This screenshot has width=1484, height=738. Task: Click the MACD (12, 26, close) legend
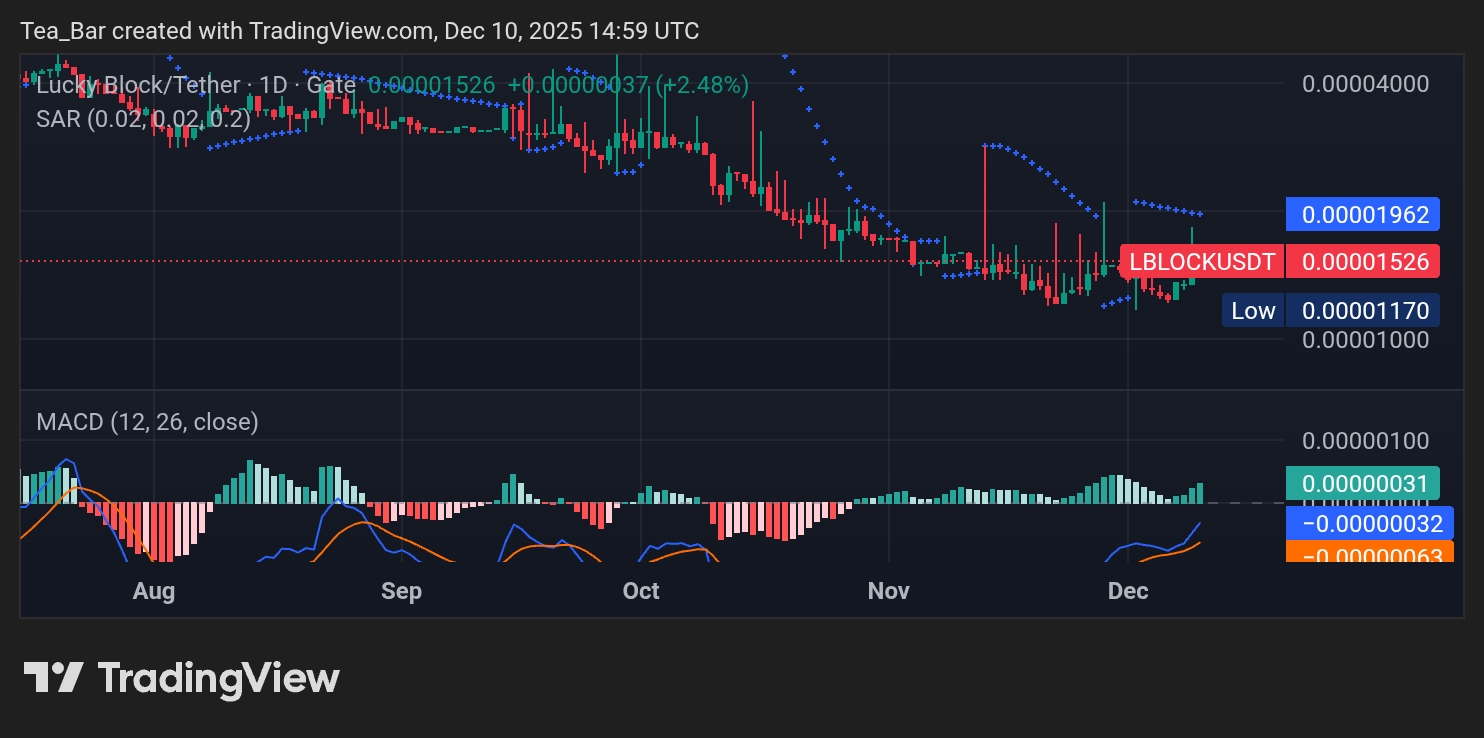(147, 422)
